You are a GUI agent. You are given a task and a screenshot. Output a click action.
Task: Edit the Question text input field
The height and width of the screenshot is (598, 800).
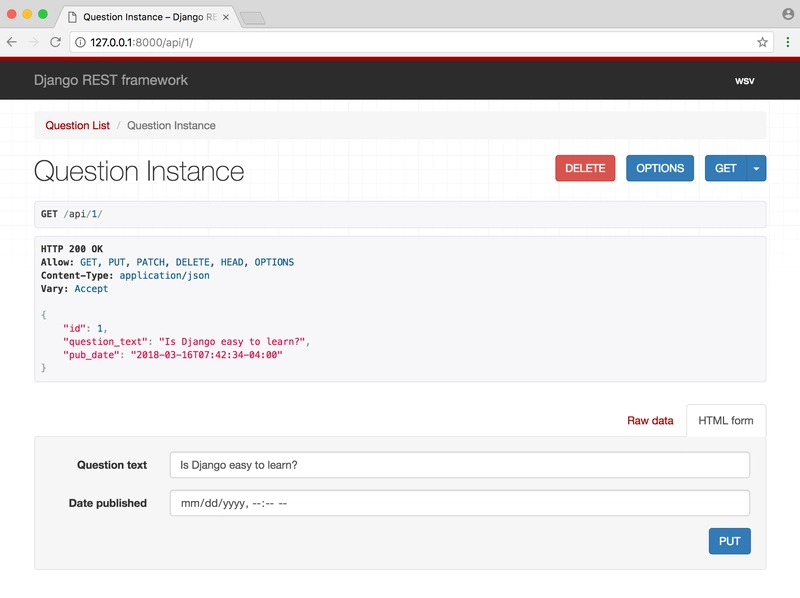[460, 465]
